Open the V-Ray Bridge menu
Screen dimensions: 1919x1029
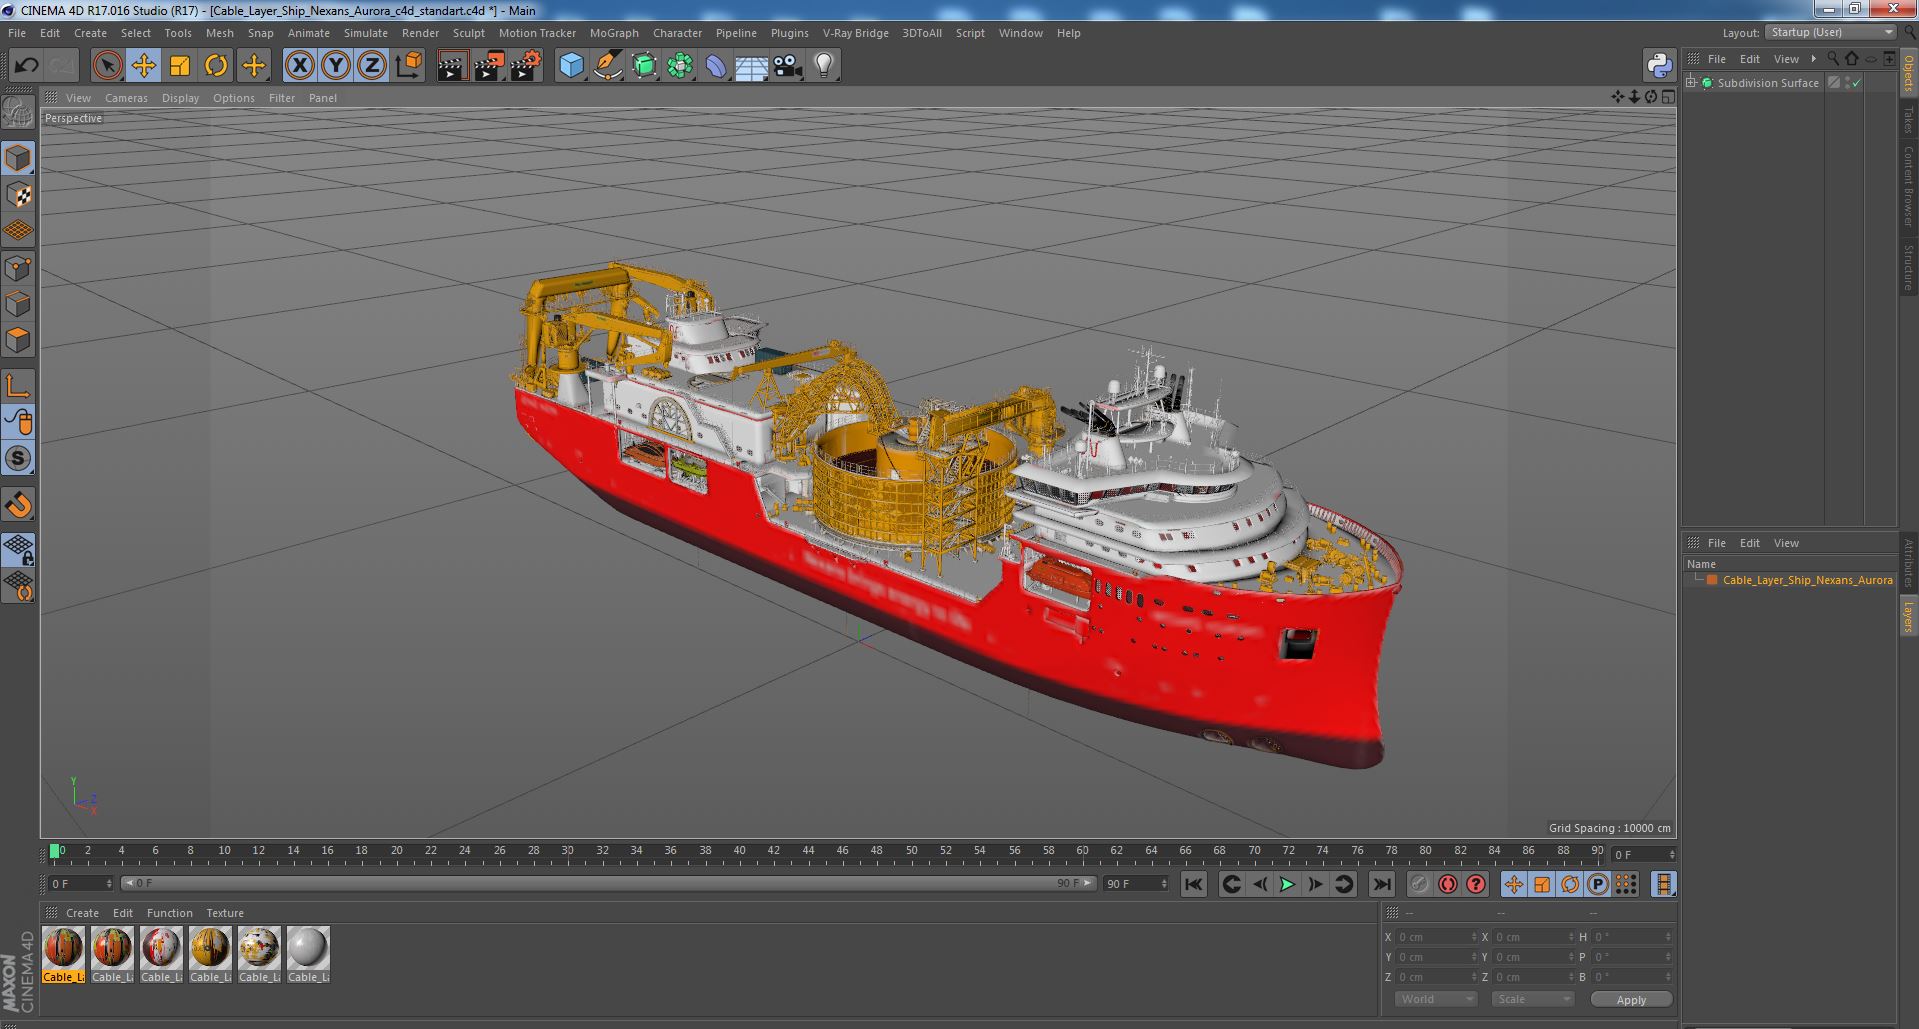coord(855,33)
